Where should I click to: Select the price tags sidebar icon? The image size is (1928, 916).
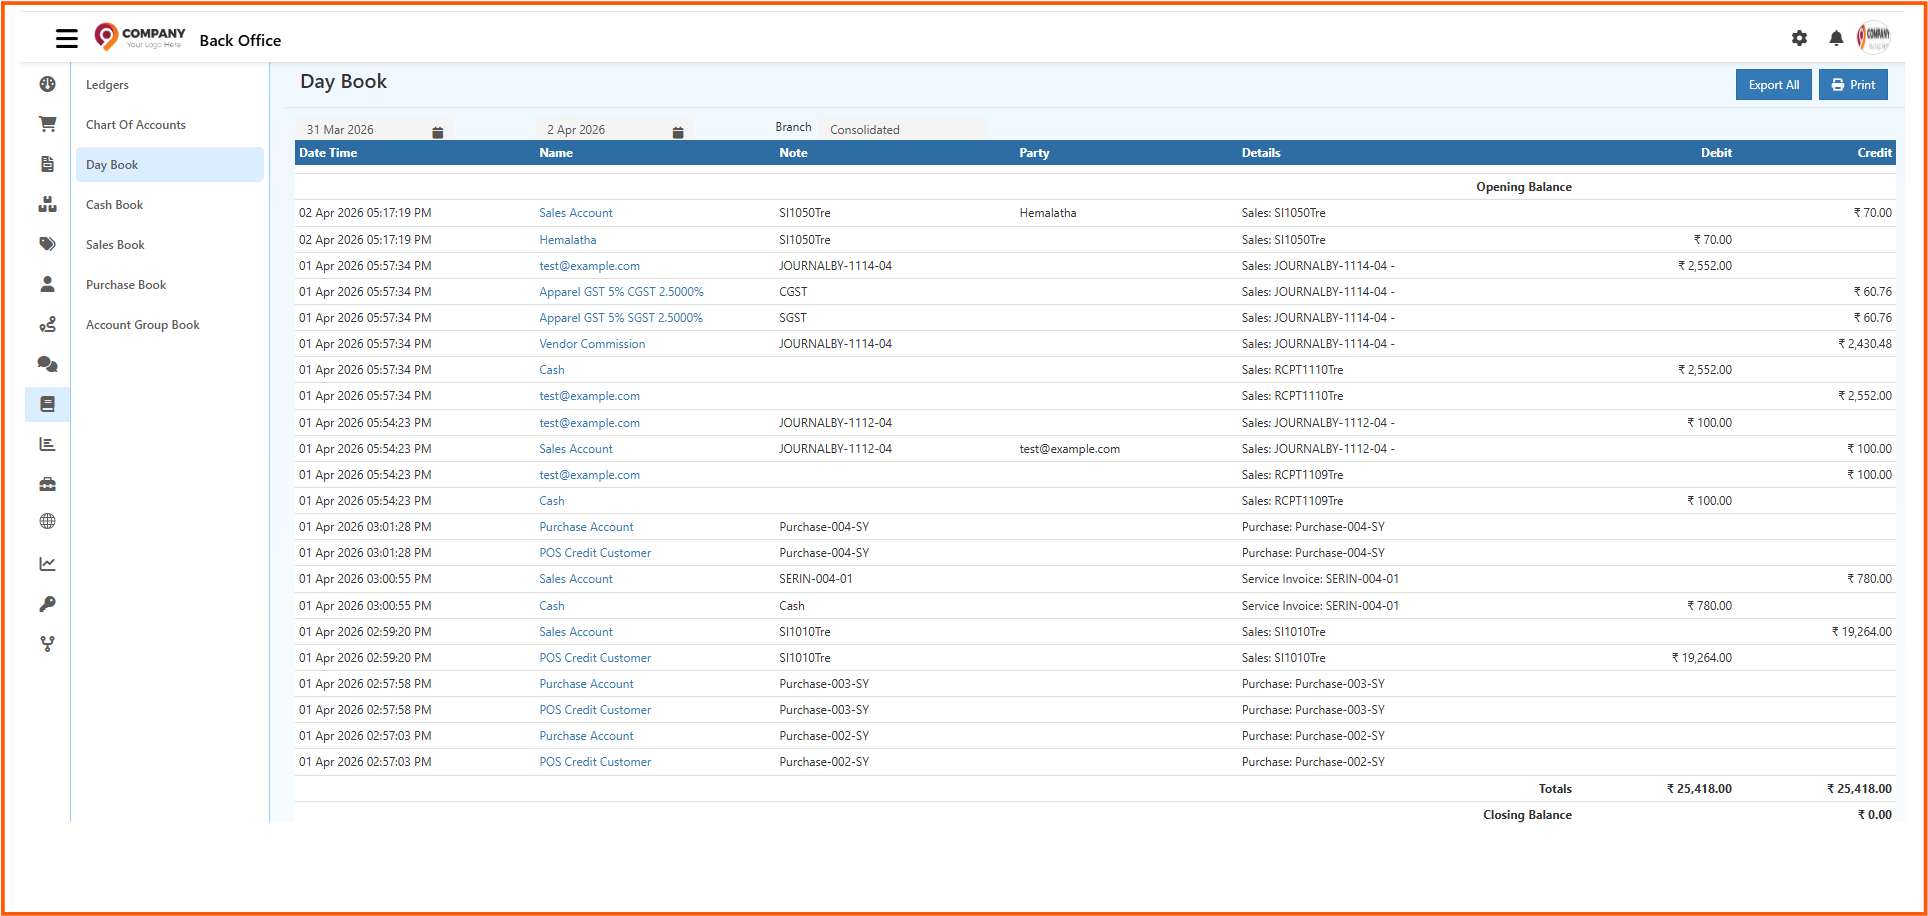coord(47,244)
